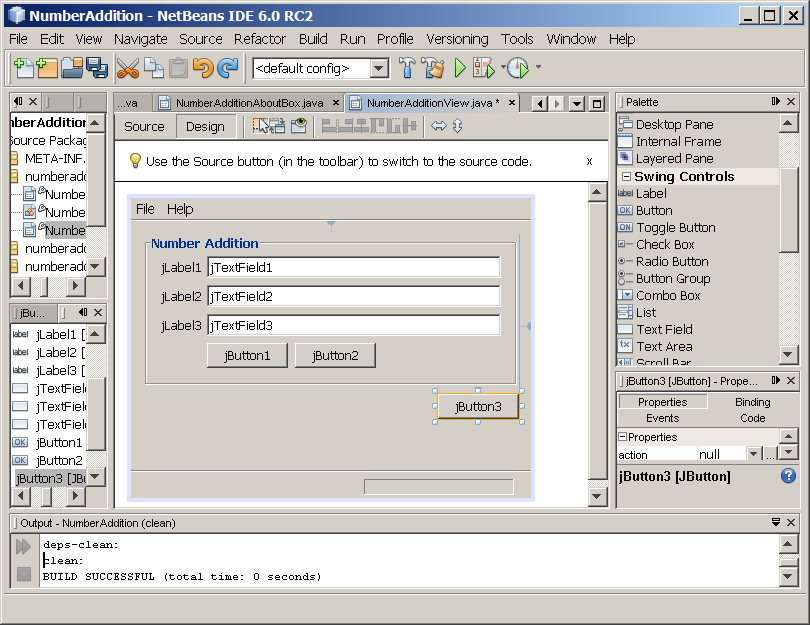This screenshot has height=625, width=810.
Task: Toggle Connection Mode in designer toolbar
Action: [x=278, y=126]
